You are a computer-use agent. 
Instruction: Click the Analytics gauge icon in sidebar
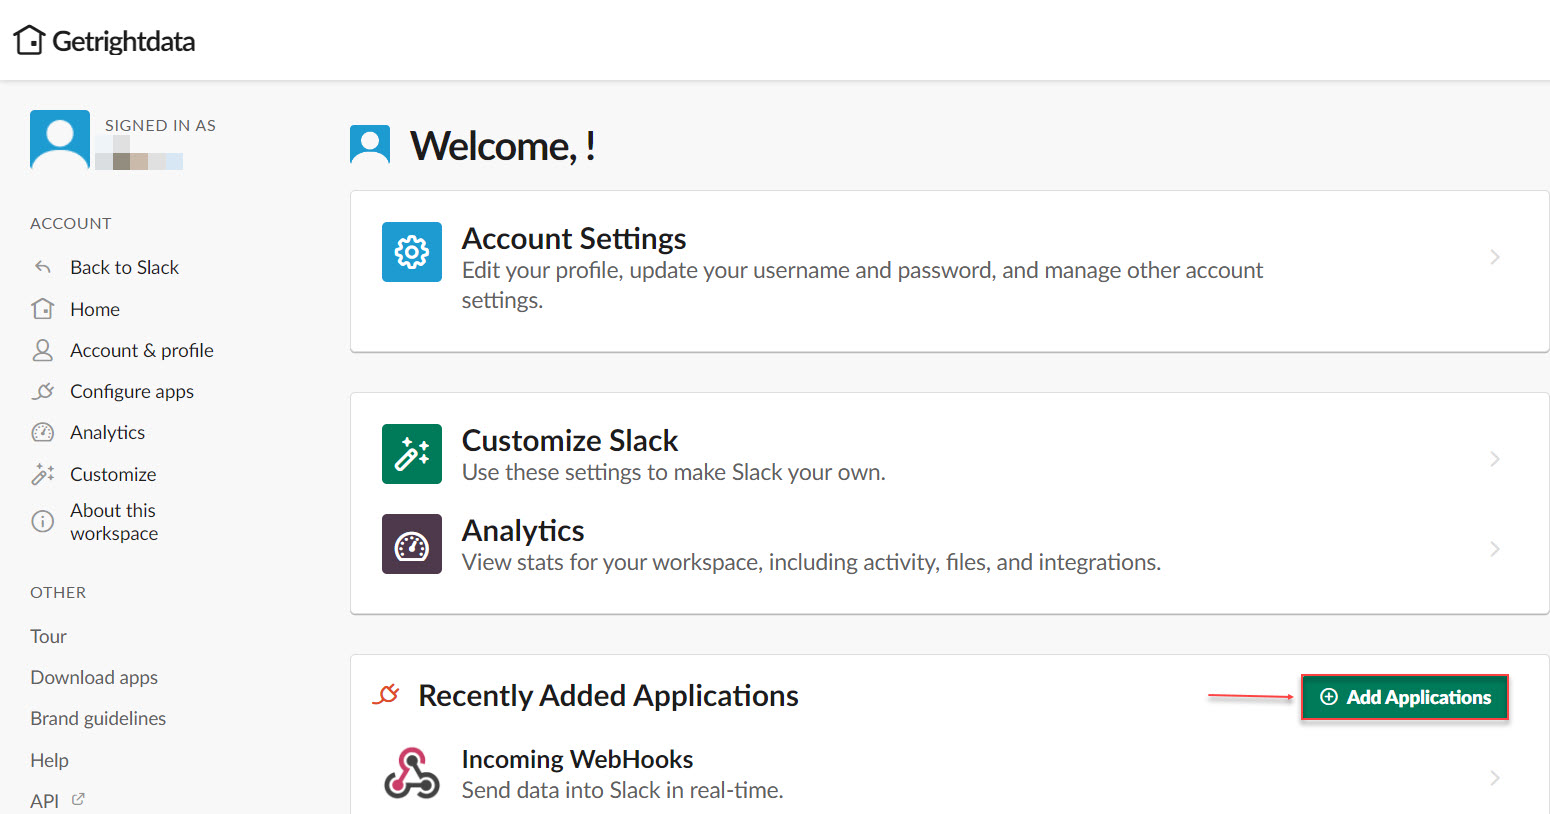[x=42, y=432]
